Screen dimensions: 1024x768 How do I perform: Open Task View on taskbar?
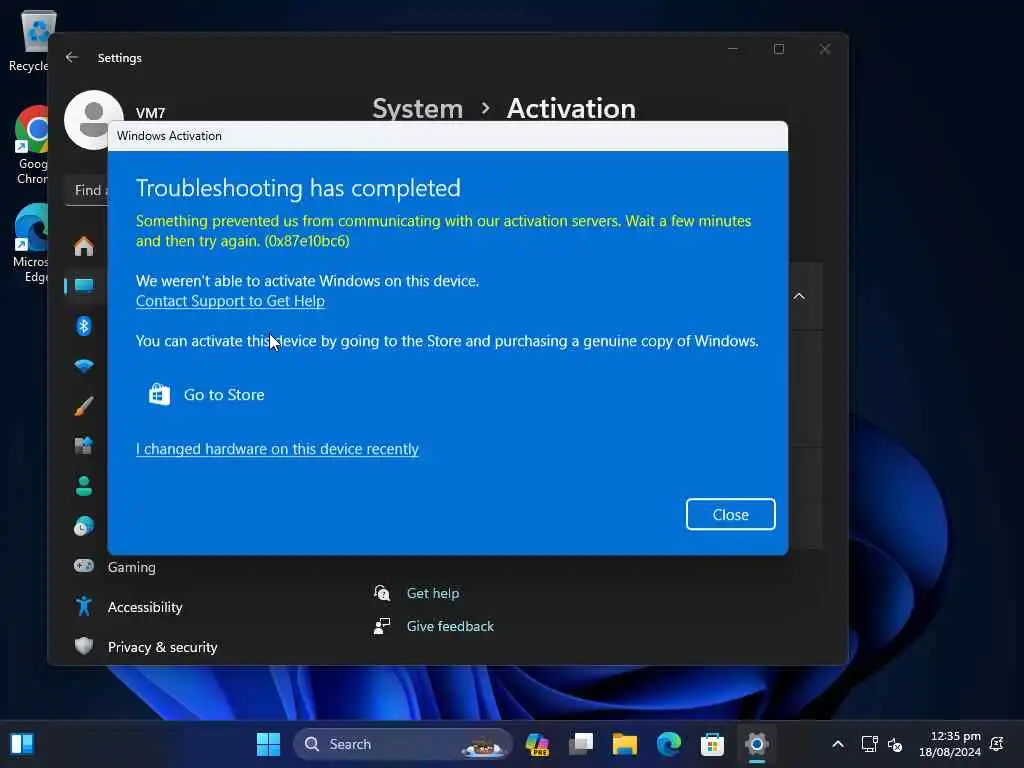[581, 744]
